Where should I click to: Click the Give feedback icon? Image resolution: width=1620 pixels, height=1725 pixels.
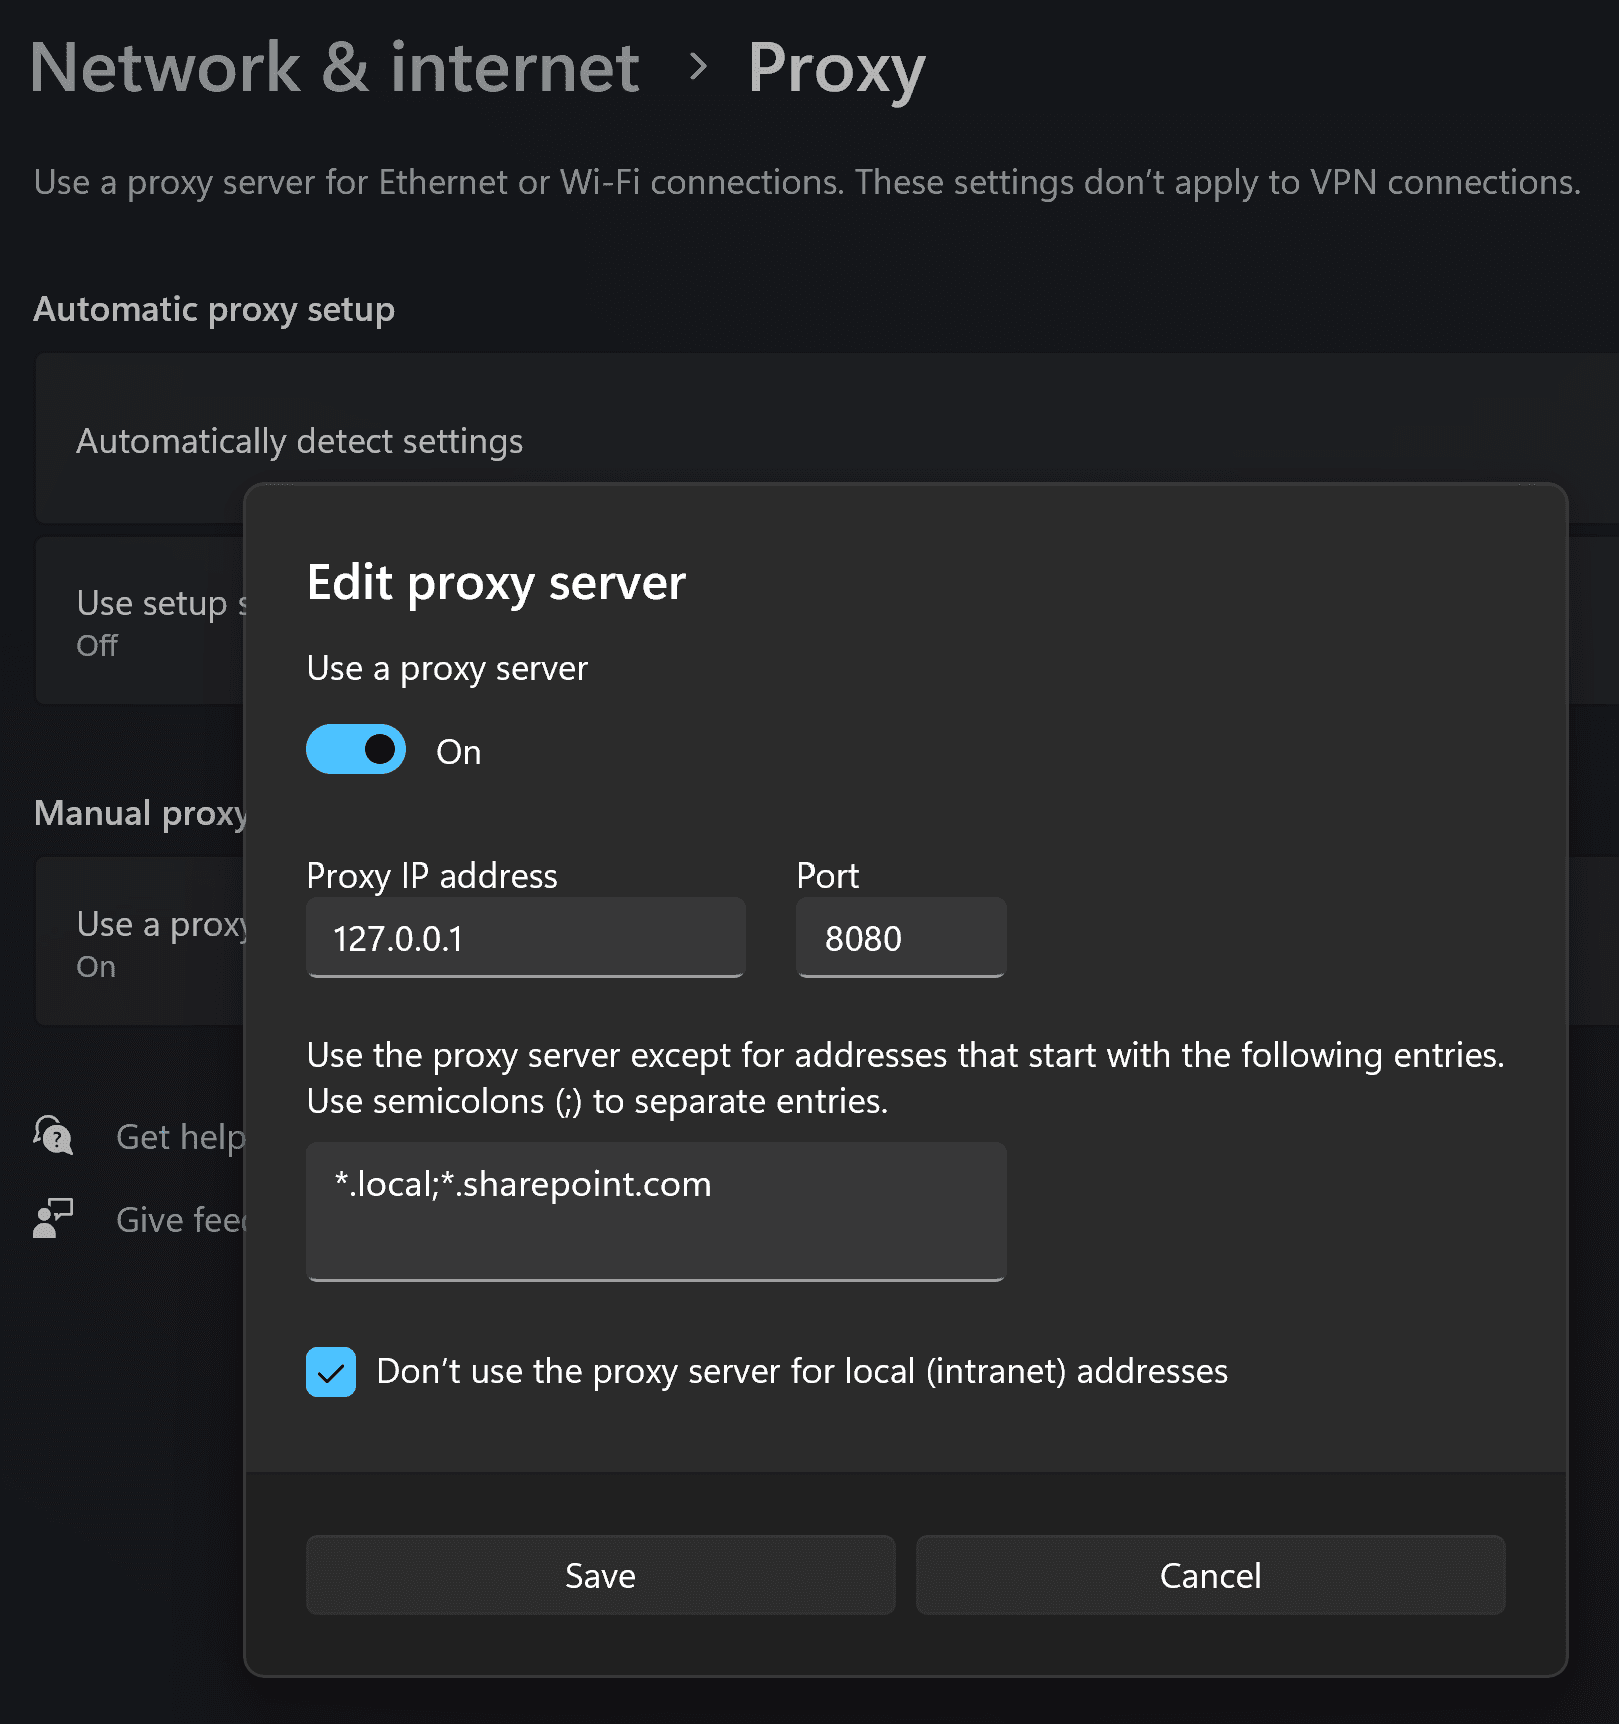pos(52,1218)
